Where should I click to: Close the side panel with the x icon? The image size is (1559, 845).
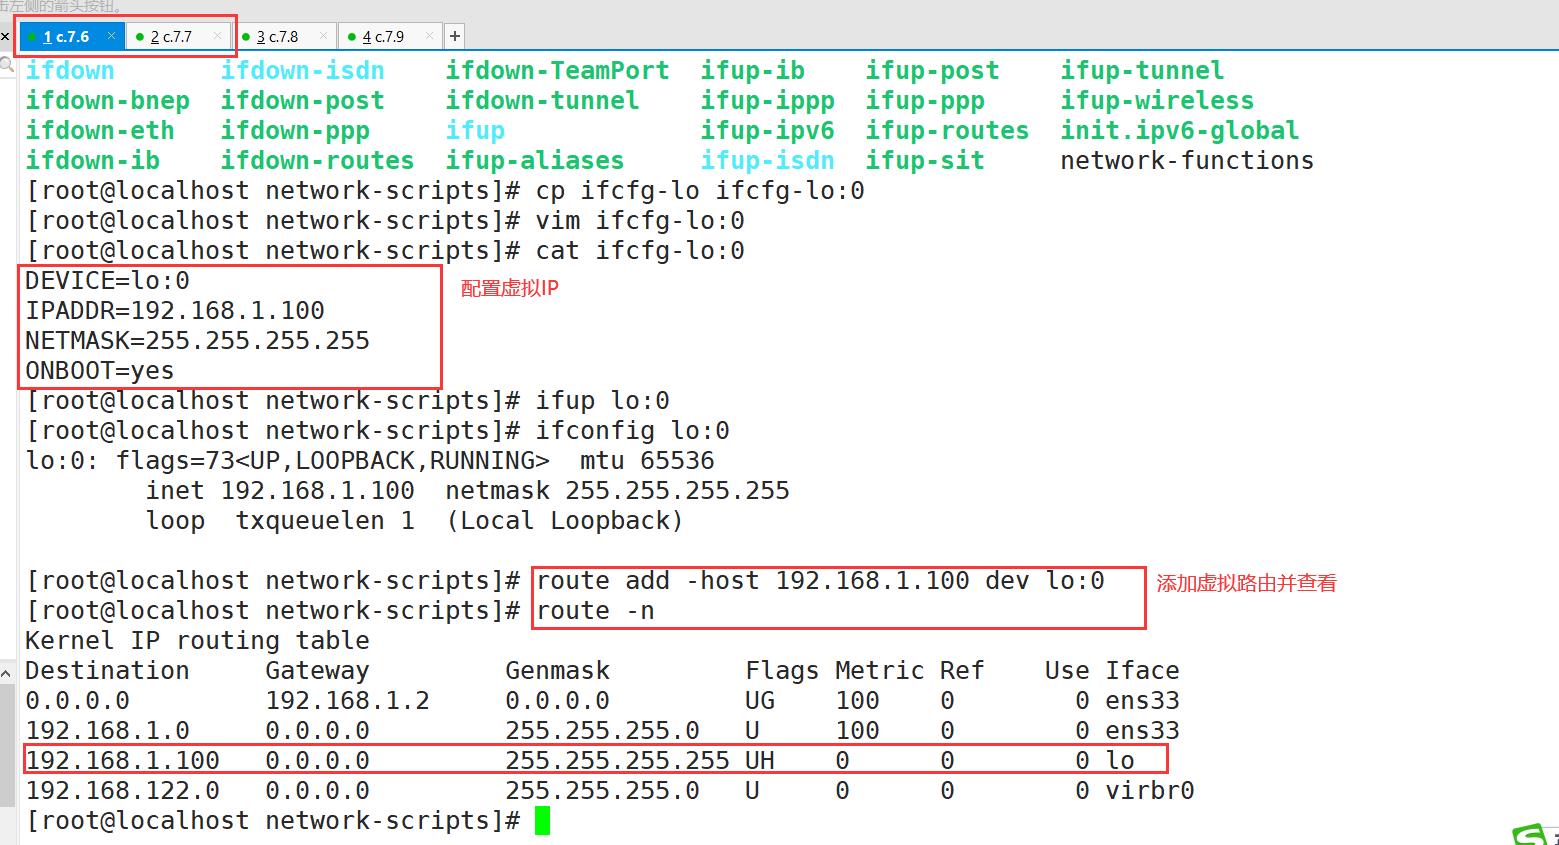point(3,37)
